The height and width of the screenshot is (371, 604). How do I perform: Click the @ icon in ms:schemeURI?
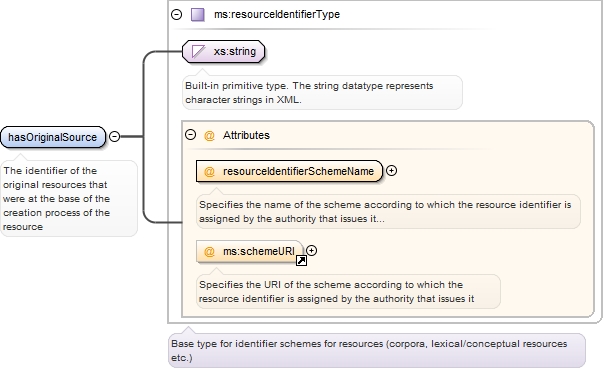point(209,252)
